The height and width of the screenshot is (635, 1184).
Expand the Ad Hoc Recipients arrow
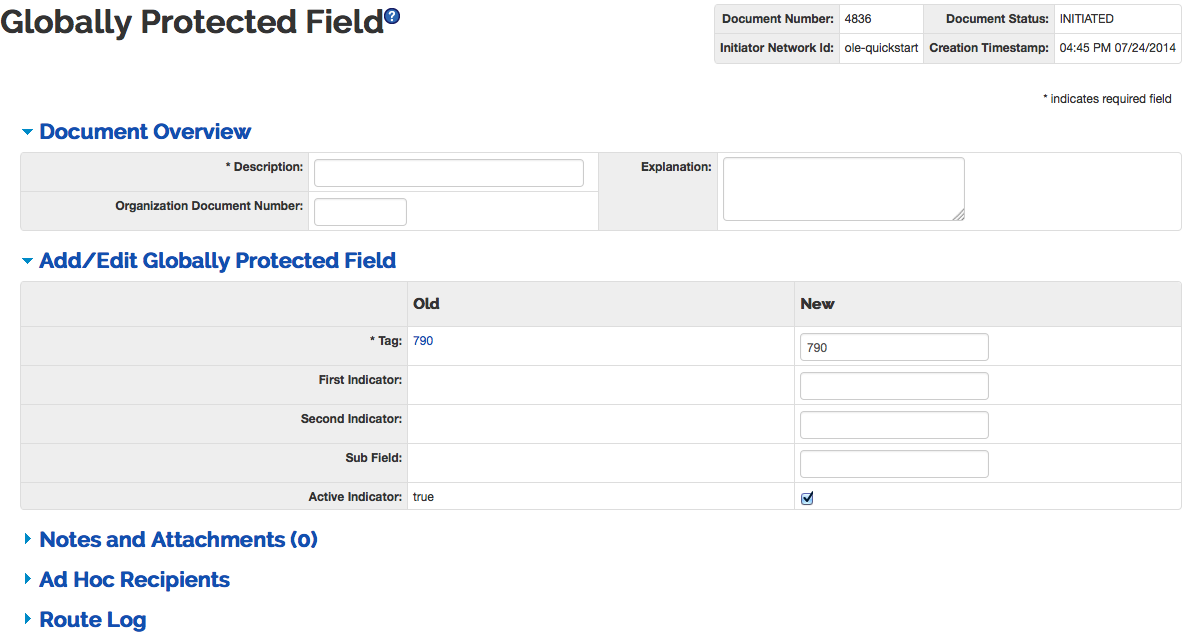[x=27, y=580]
